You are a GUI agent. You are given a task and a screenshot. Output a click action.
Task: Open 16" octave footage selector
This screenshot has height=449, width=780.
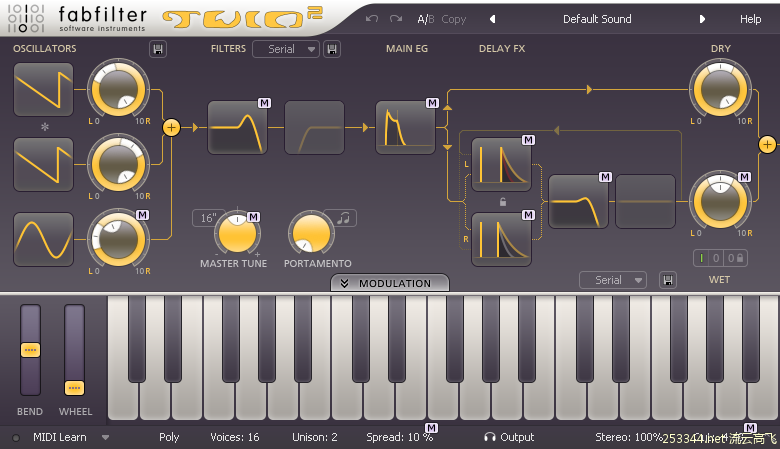(x=208, y=218)
